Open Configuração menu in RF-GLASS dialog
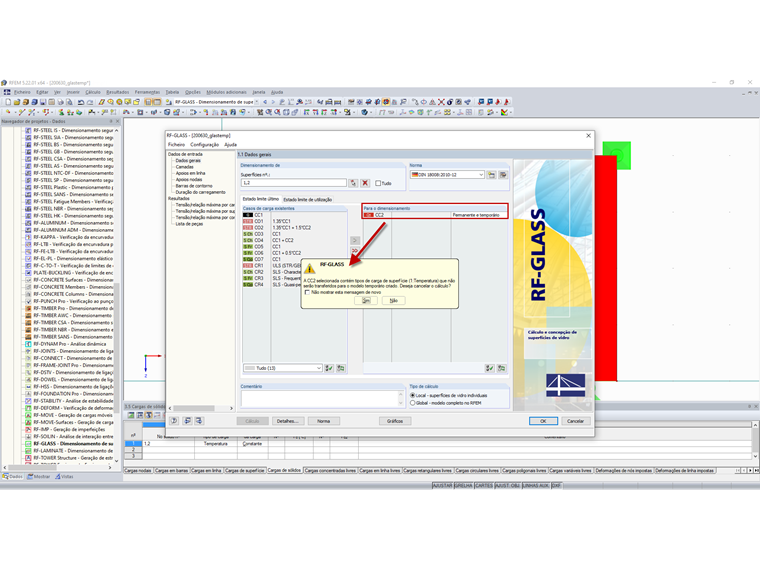This screenshot has height=570, width=760. 205,144
